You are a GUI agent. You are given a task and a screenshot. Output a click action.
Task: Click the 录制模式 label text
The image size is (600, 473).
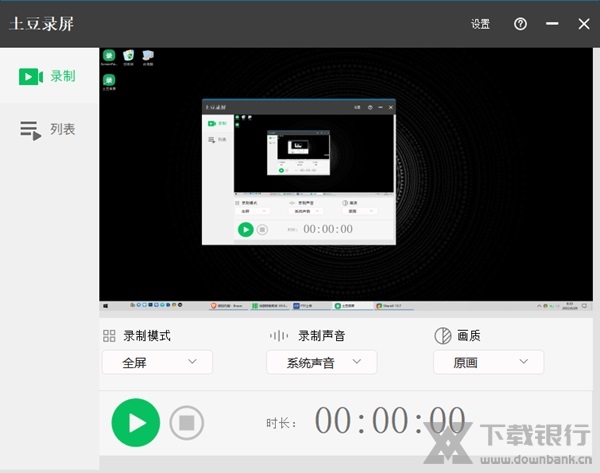pos(147,336)
